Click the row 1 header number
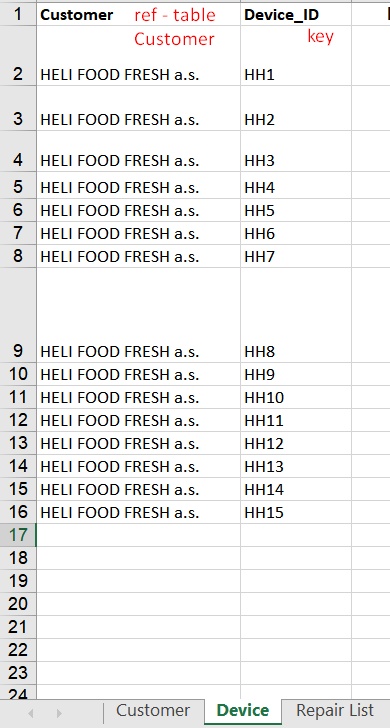Image resolution: width=390 pixels, height=728 pixels. coord(18,15)
